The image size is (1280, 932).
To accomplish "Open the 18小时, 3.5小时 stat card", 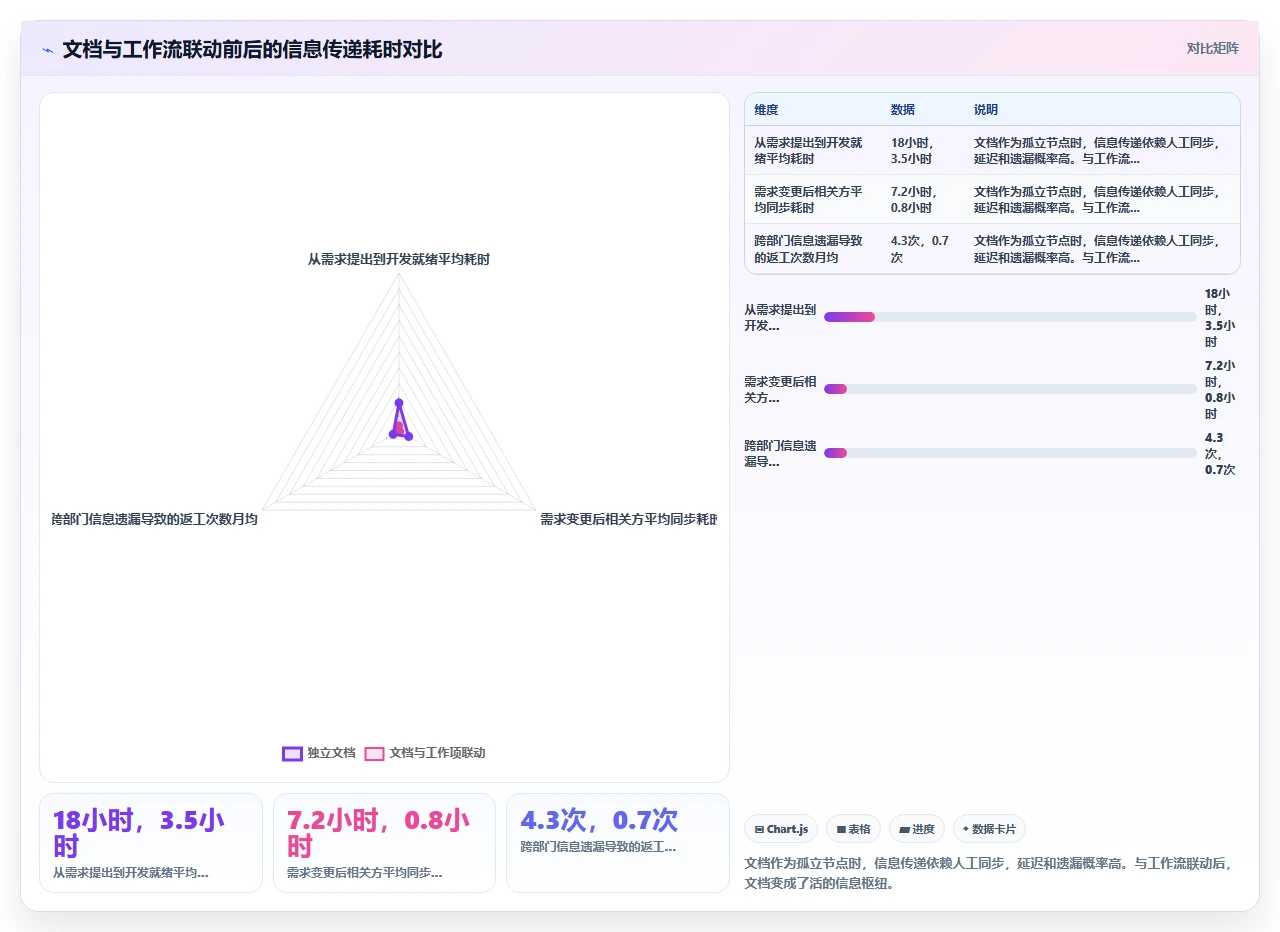I will pos(151,843).
